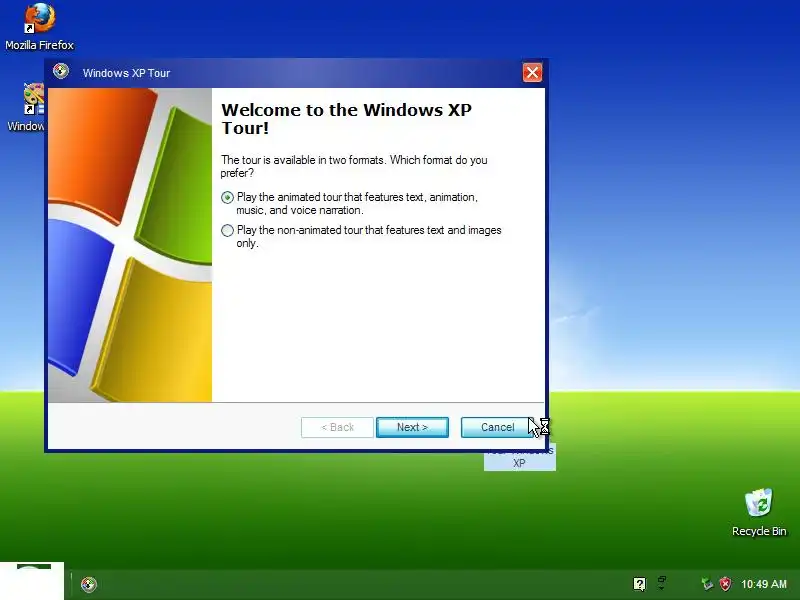Click the tour icon in the dialog title bar
800x600 pixels.
click(61, 71)
